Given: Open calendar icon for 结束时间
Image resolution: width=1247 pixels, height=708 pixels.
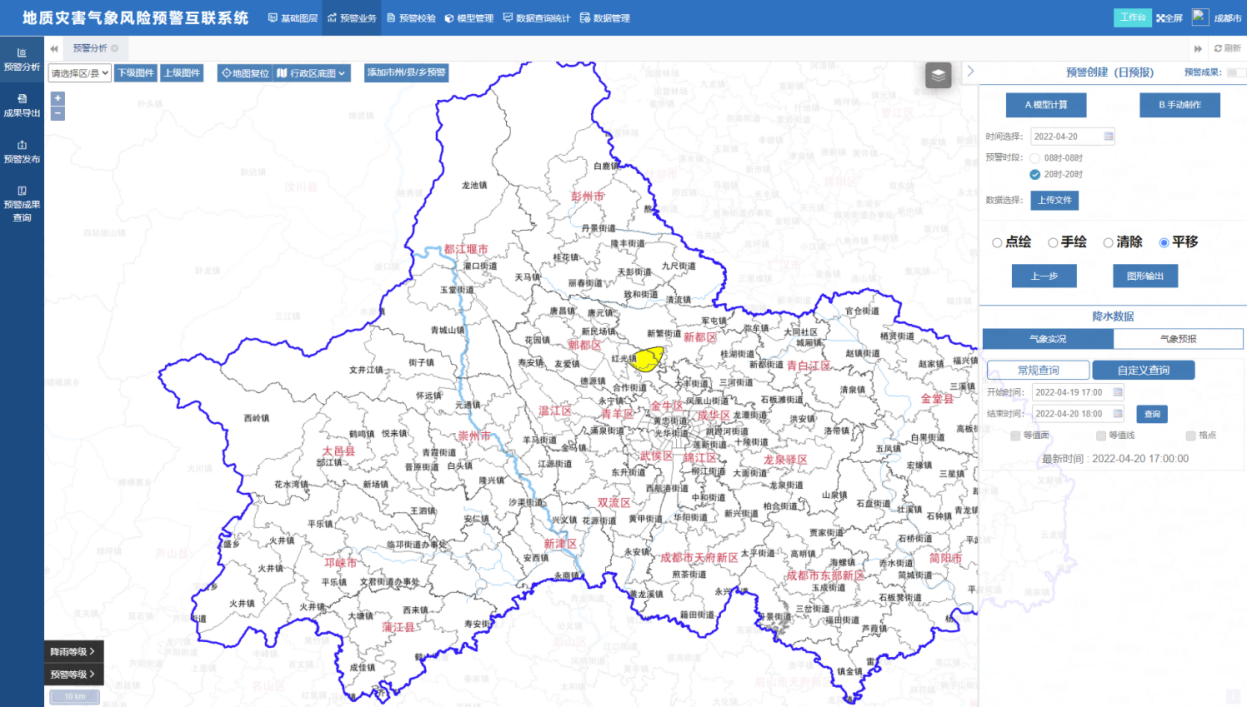Looking at the screenshot, I should [1117, 413].
